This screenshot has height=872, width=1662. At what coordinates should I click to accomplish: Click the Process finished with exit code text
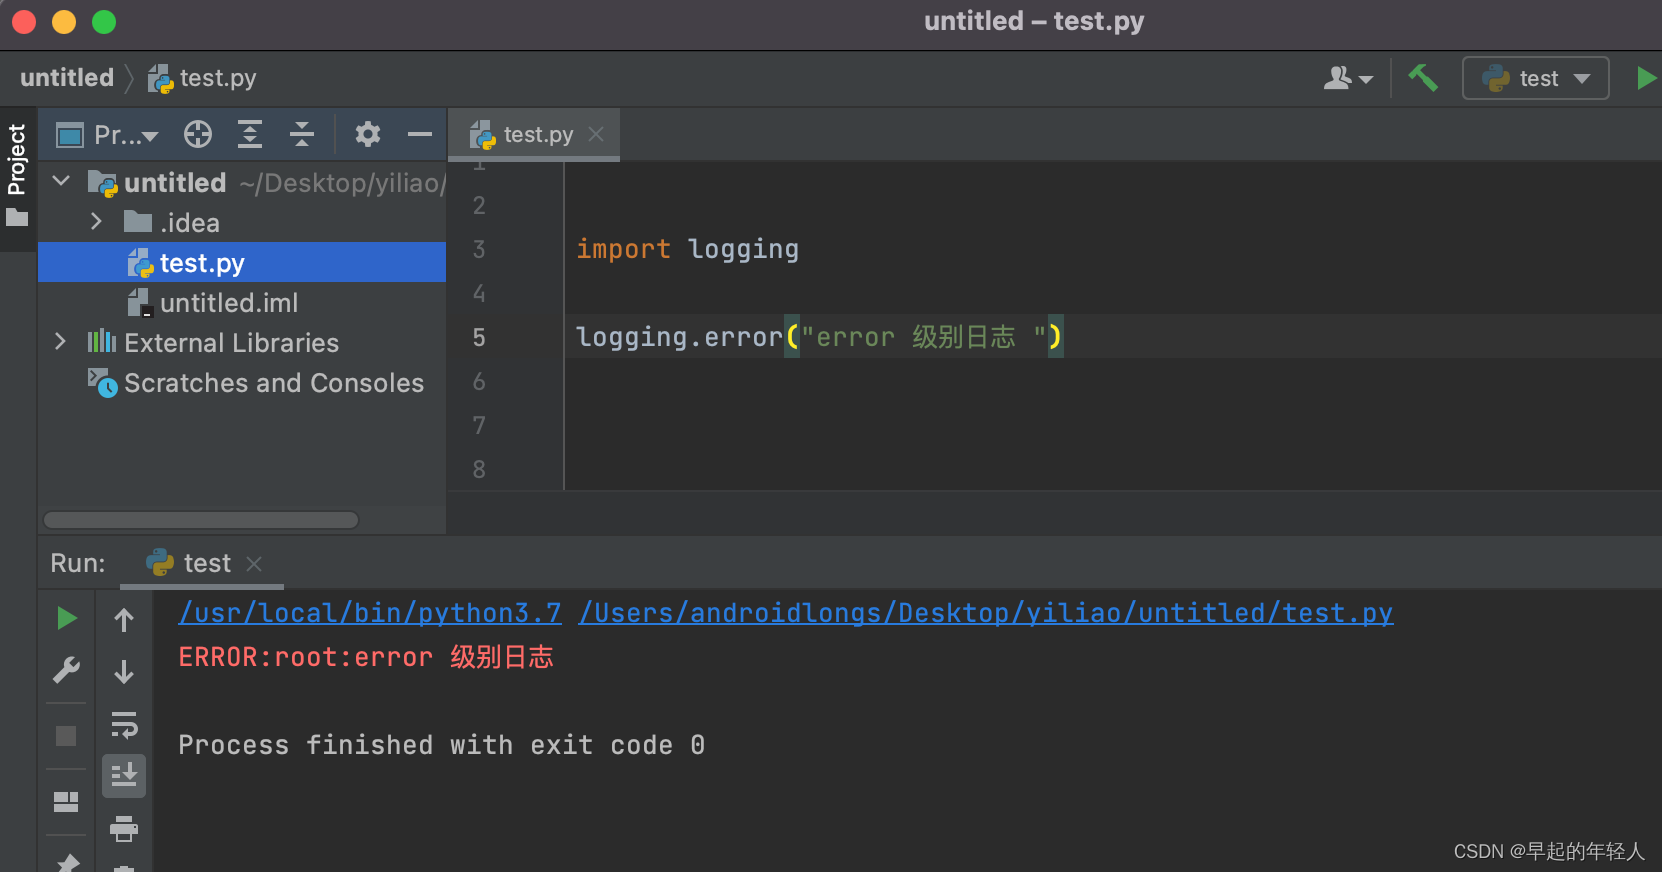pyautogui.click(x=441, y=745)
